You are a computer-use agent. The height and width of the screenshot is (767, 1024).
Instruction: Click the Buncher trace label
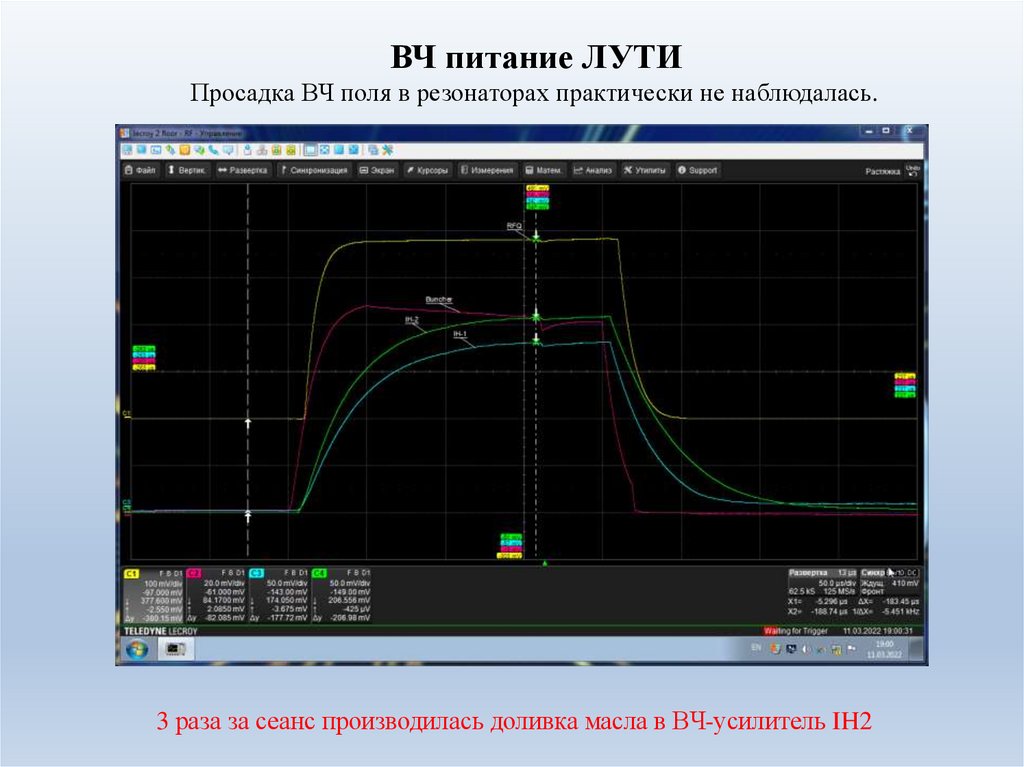439,300
